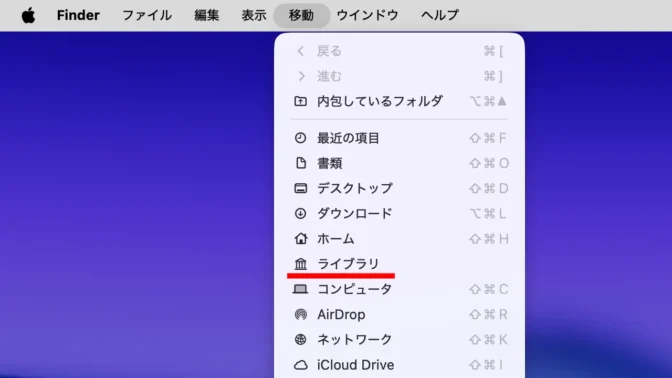
Task: Open the Finder application menu
Action: (78, 15)
